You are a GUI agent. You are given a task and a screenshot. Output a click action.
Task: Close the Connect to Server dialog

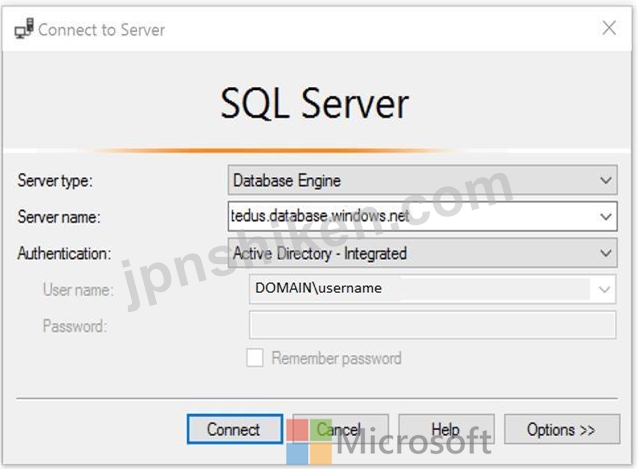609,28
